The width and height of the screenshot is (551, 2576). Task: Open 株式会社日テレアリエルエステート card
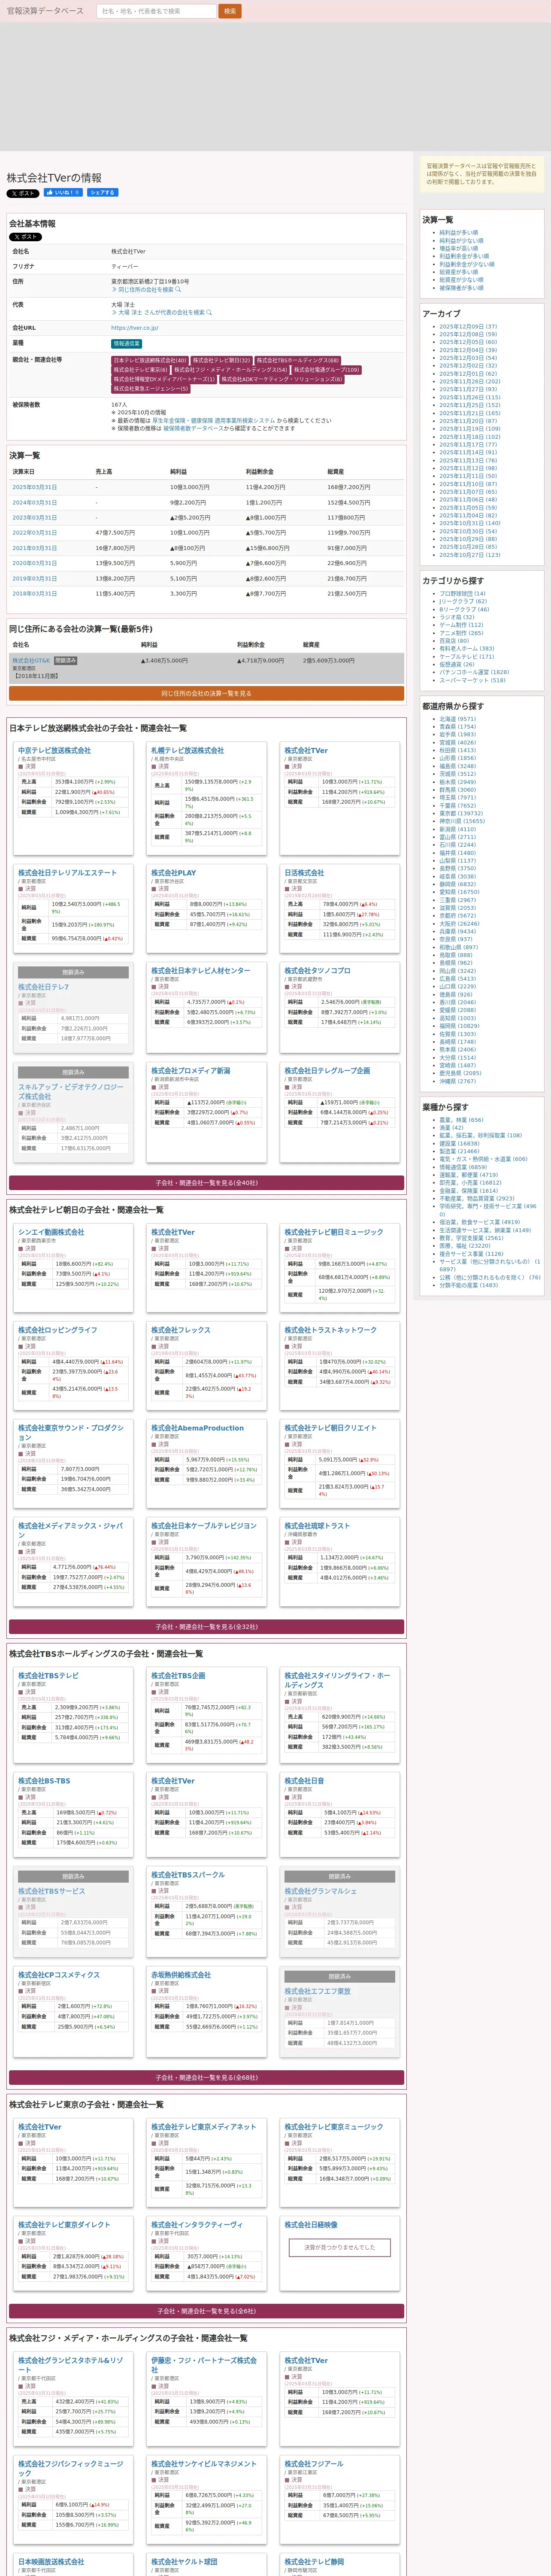pos(67,872)
